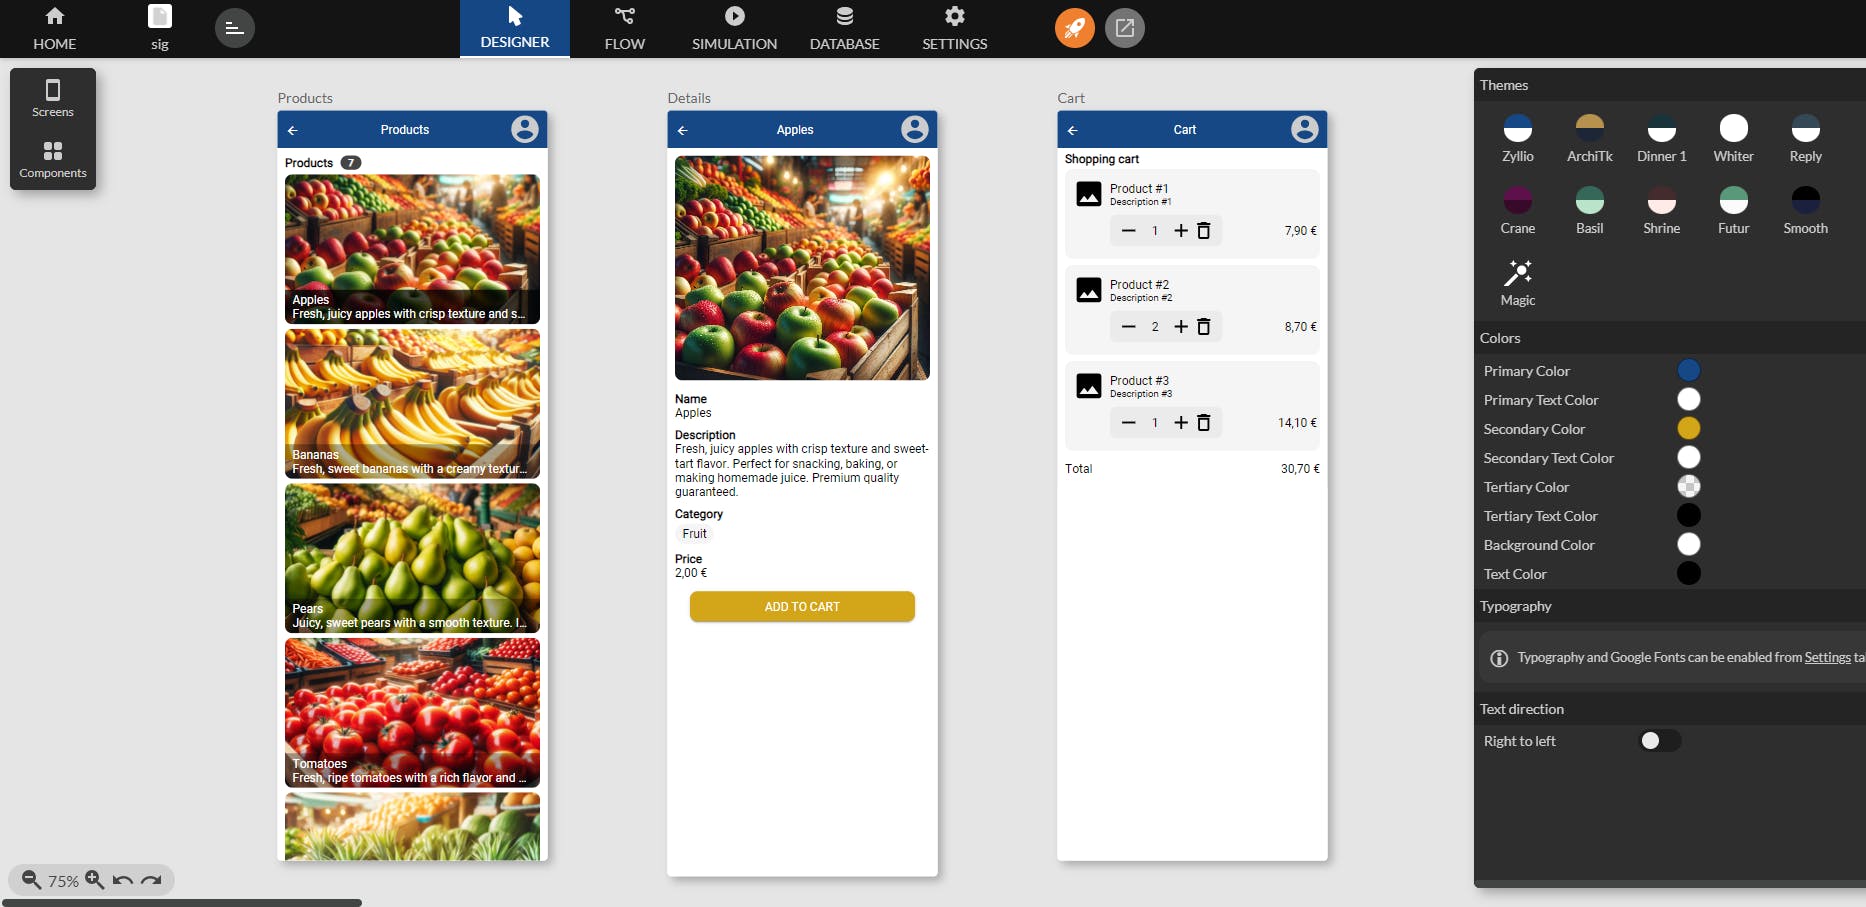Open the Secondary Color yellow swatch
The height and width of the screenshot is (907, 1866).
[x=1688, y=428]
